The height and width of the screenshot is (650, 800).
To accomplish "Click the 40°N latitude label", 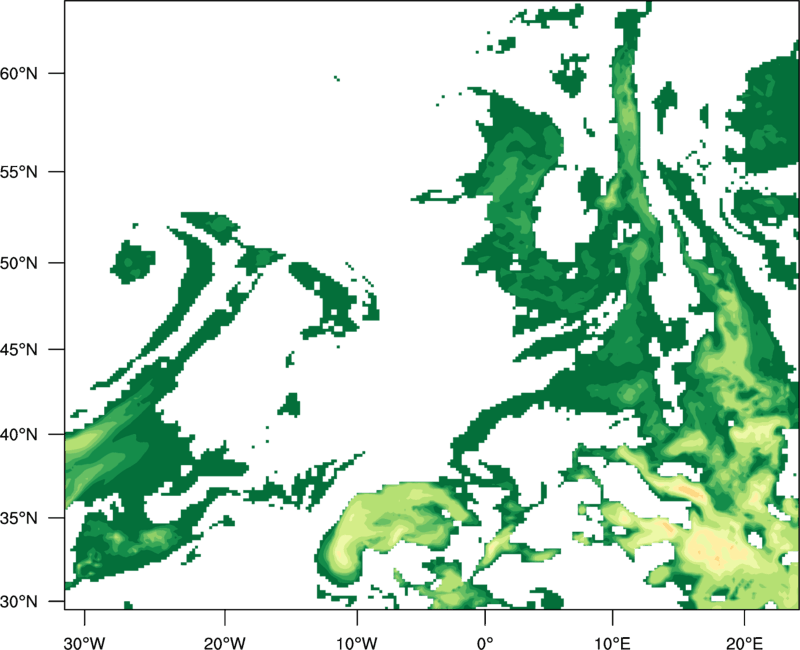I will click(x=19, y=435).
